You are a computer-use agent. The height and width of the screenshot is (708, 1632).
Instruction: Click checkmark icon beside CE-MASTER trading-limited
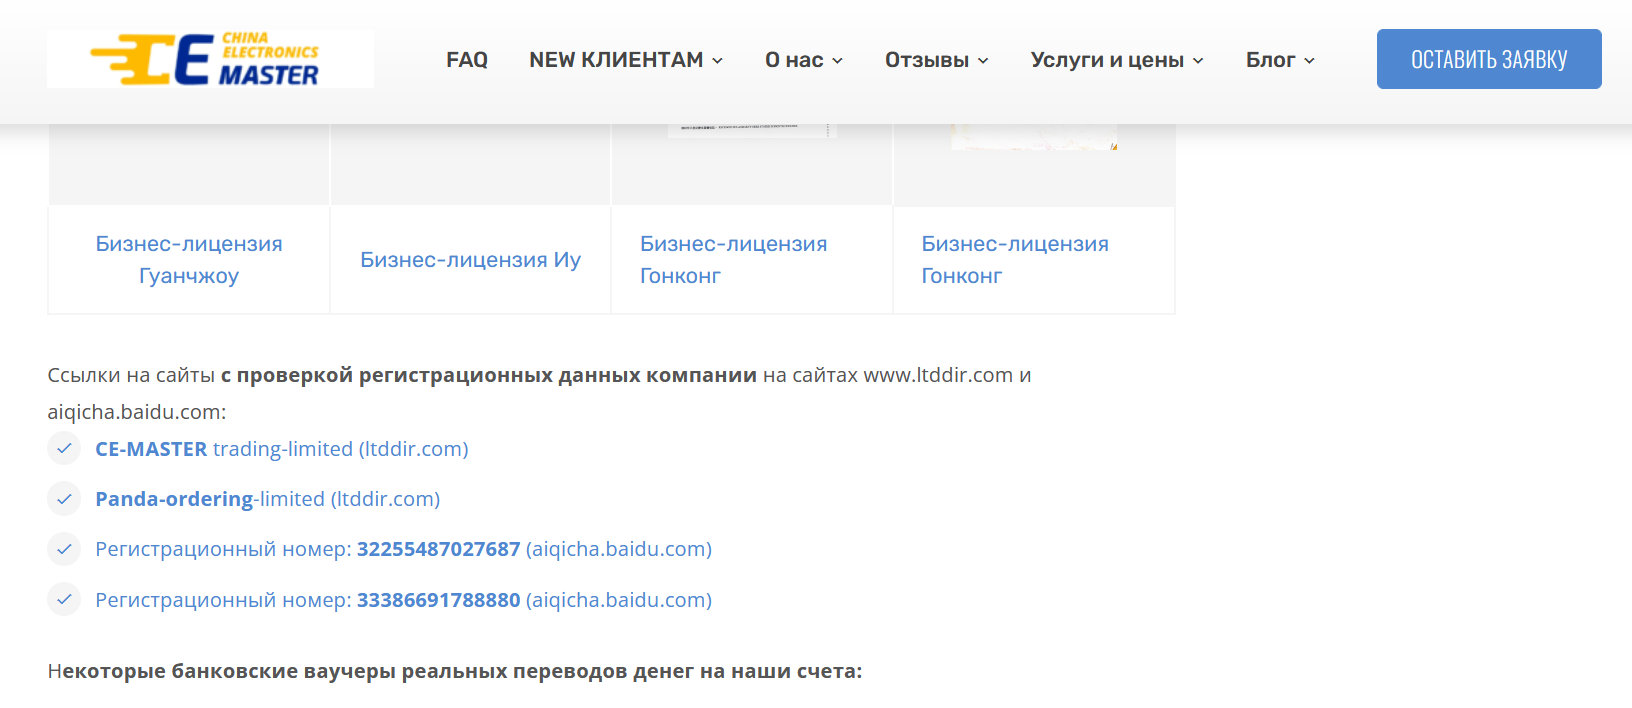pyautogui.click(x=64, y=449)
